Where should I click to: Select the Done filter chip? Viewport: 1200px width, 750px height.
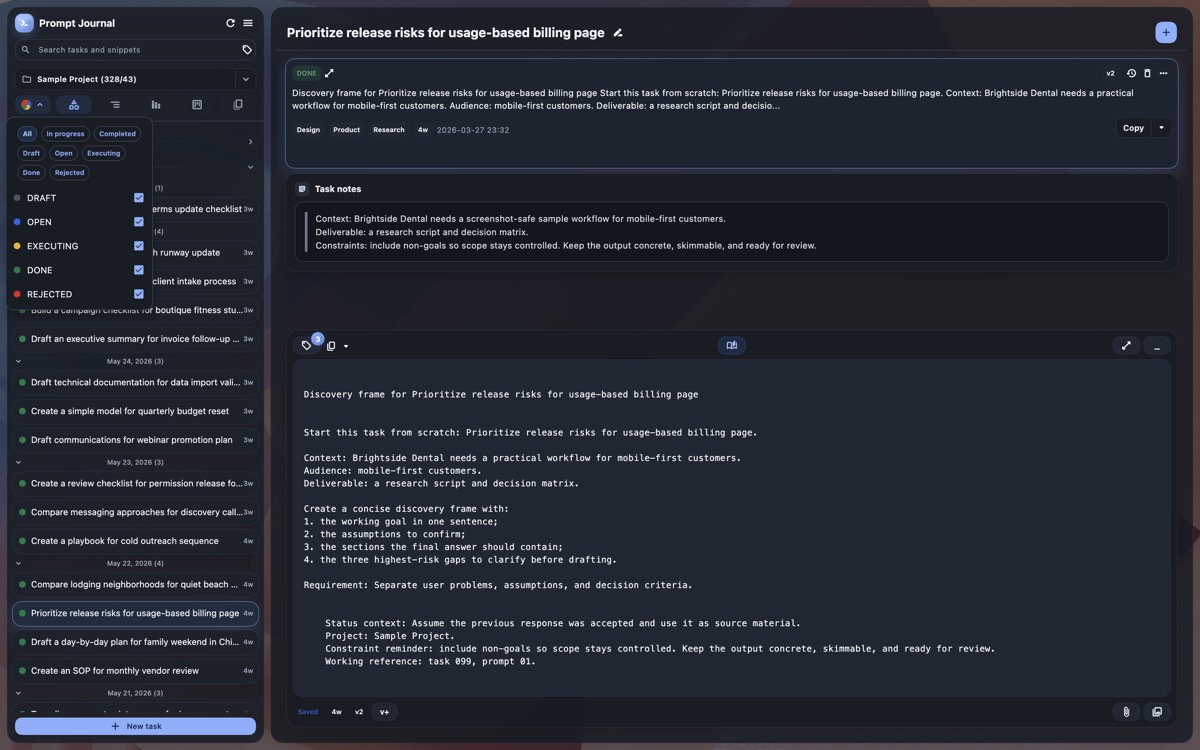31,173
